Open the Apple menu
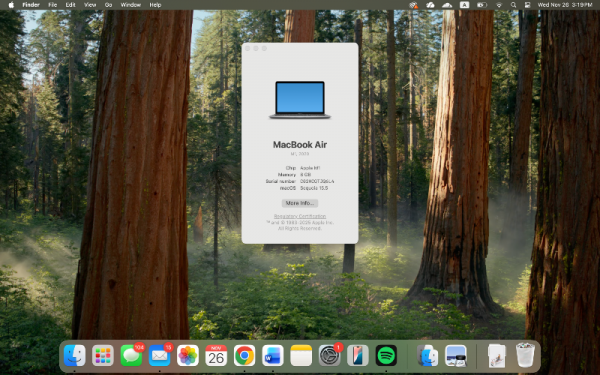Viewport: 600px width, 375px height. point(11,5)
